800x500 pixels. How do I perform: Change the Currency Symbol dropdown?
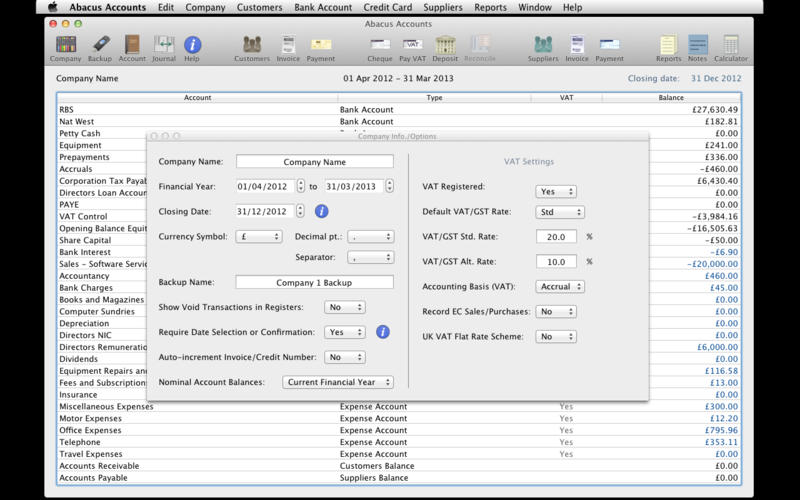tap(259, 236)
